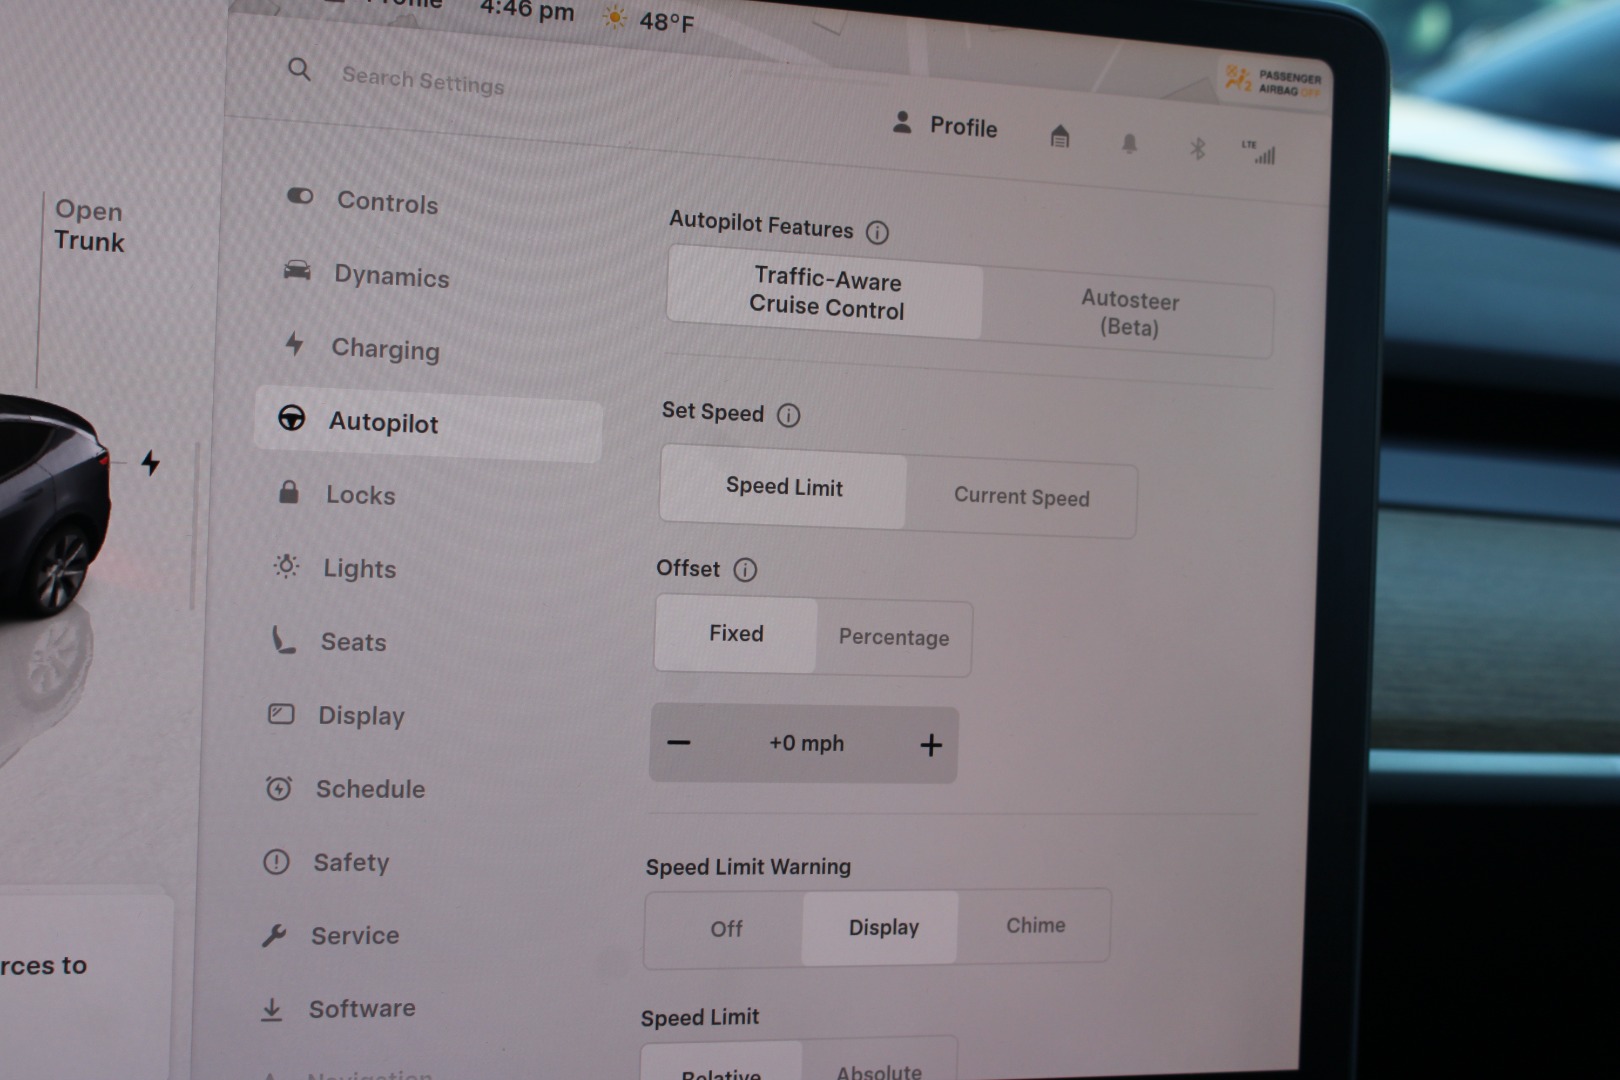Viewport: 1620px width, 1080px height.
Task: Focus the Search Settings field
Action: [x=422, y=80]
